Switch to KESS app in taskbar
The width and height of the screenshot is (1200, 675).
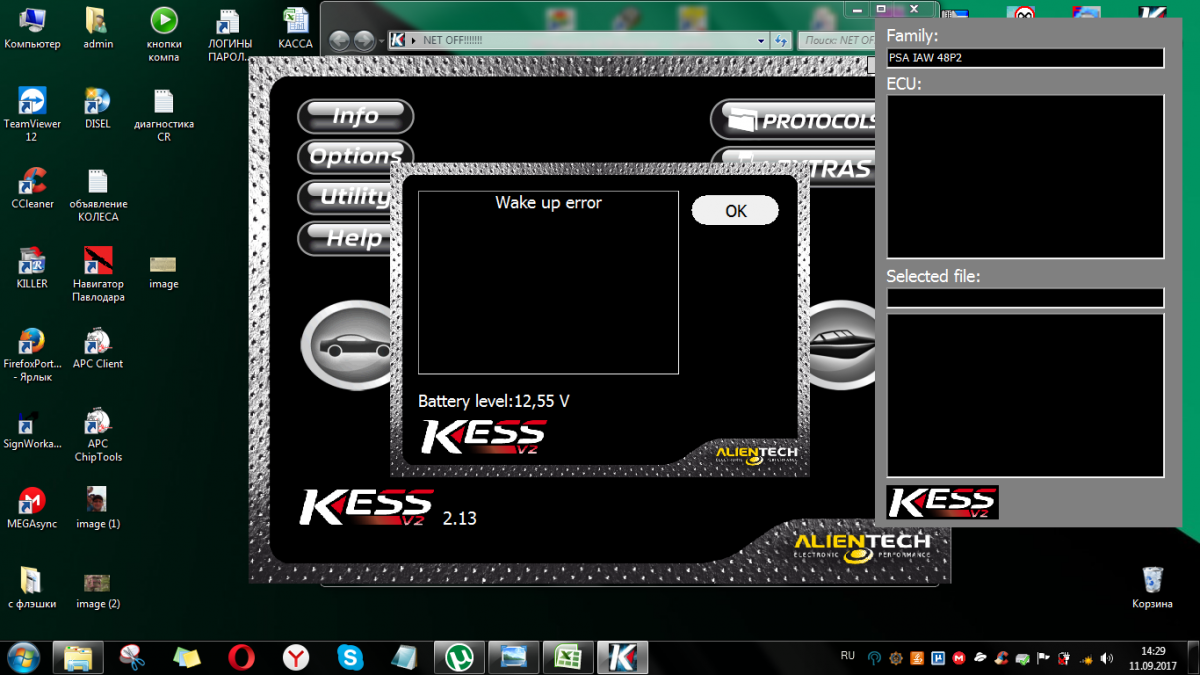coord(622,657)
